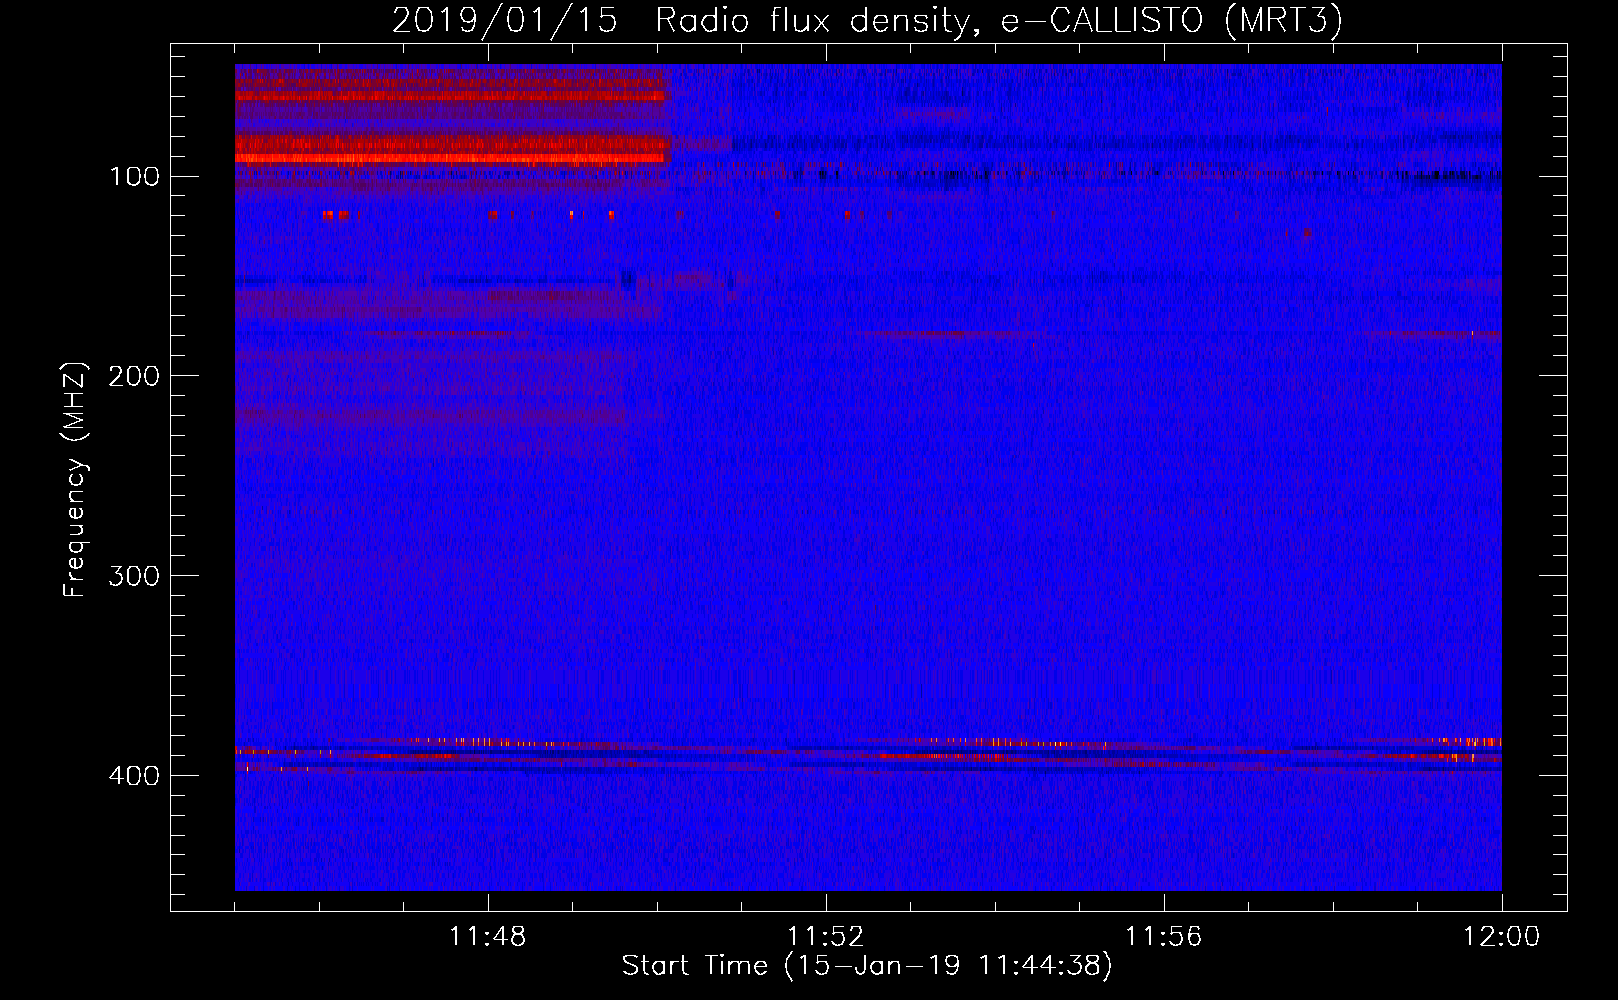
Task: Click the 100 frequency tick label
Action: click(x=135, y=177)
